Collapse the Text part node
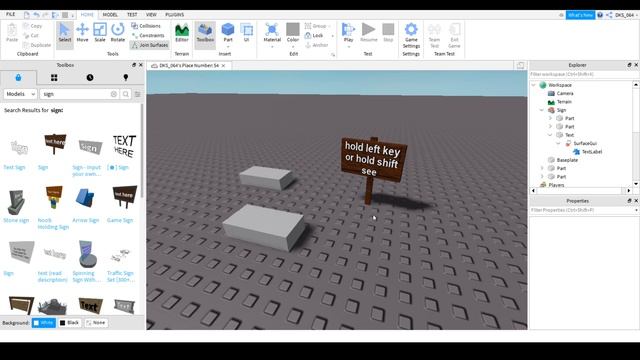This screenshot has width=640, height=360. [550, 135]
